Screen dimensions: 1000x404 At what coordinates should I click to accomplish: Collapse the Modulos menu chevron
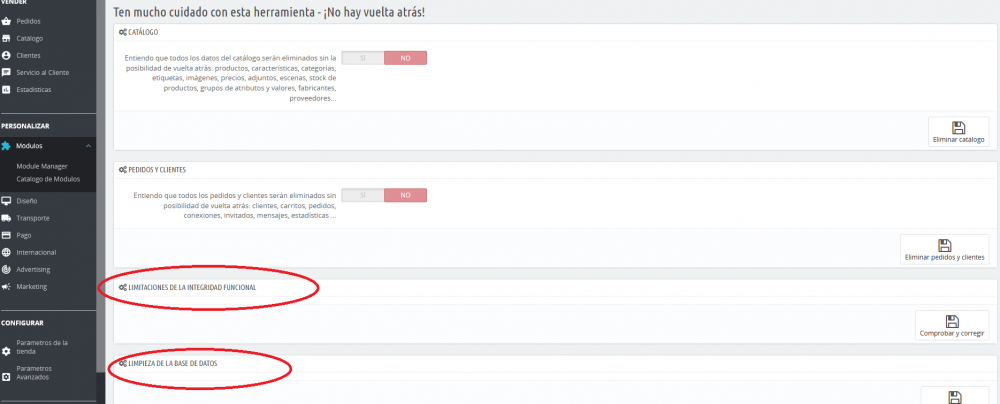[x=88, y=146]
